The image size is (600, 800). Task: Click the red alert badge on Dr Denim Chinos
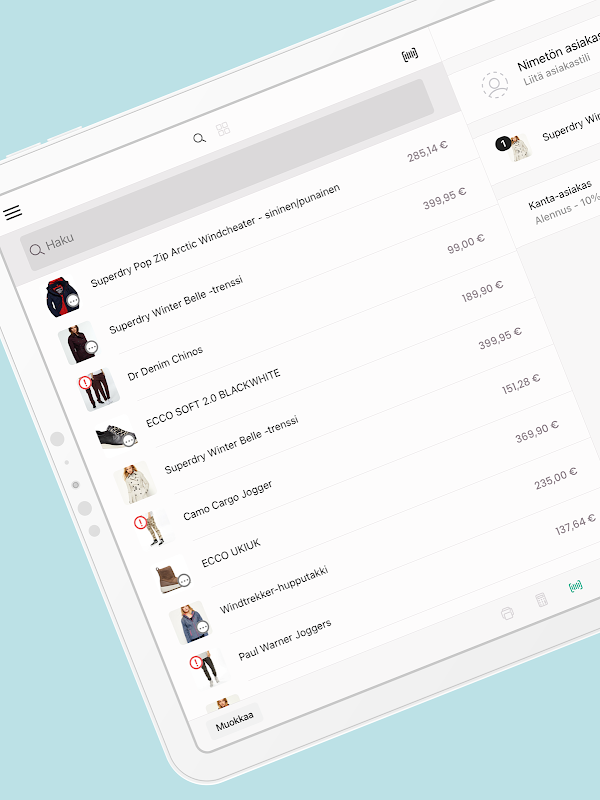click(x=85, y=382)
